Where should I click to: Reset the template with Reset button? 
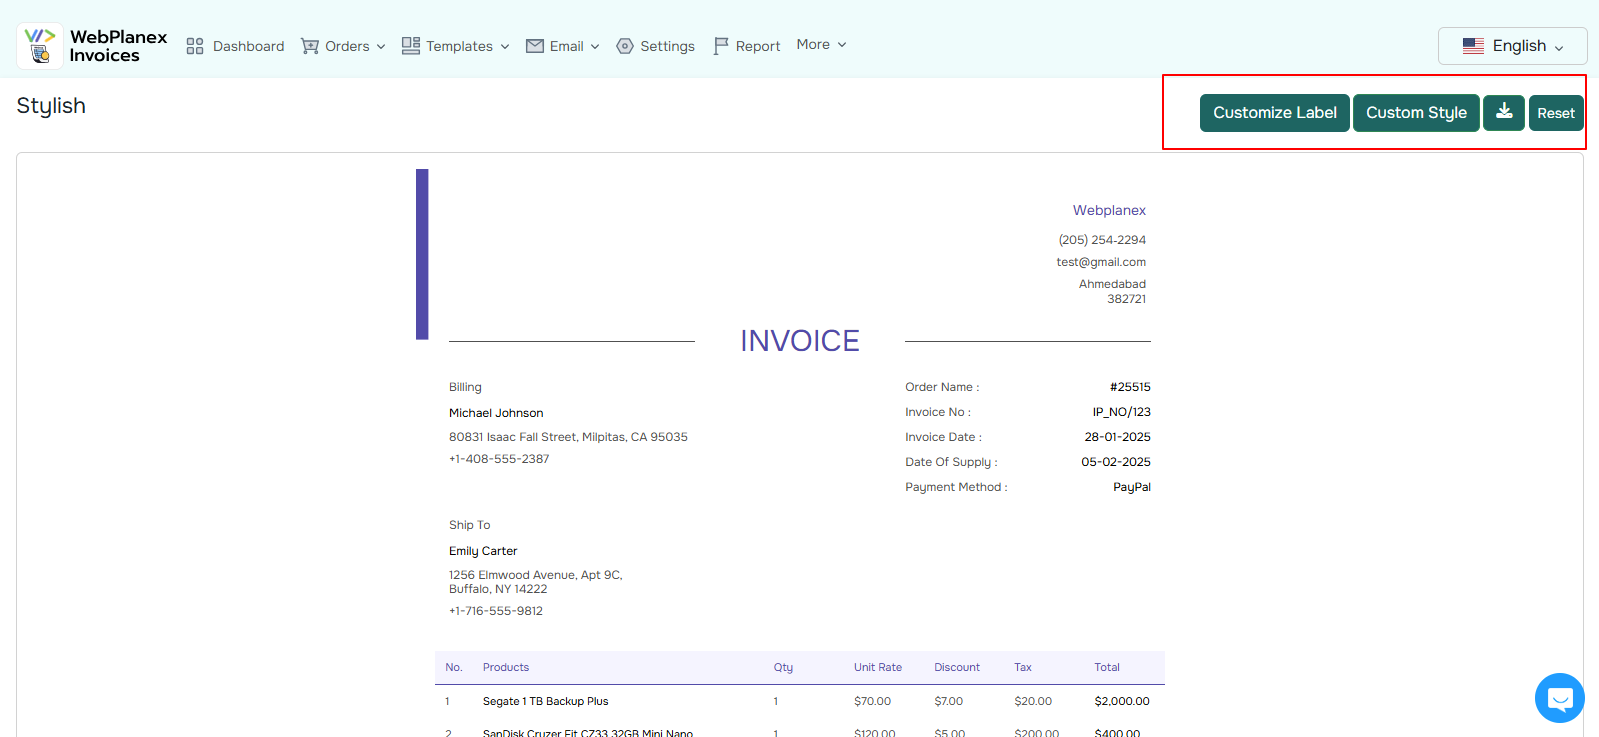coord(1555,113)
